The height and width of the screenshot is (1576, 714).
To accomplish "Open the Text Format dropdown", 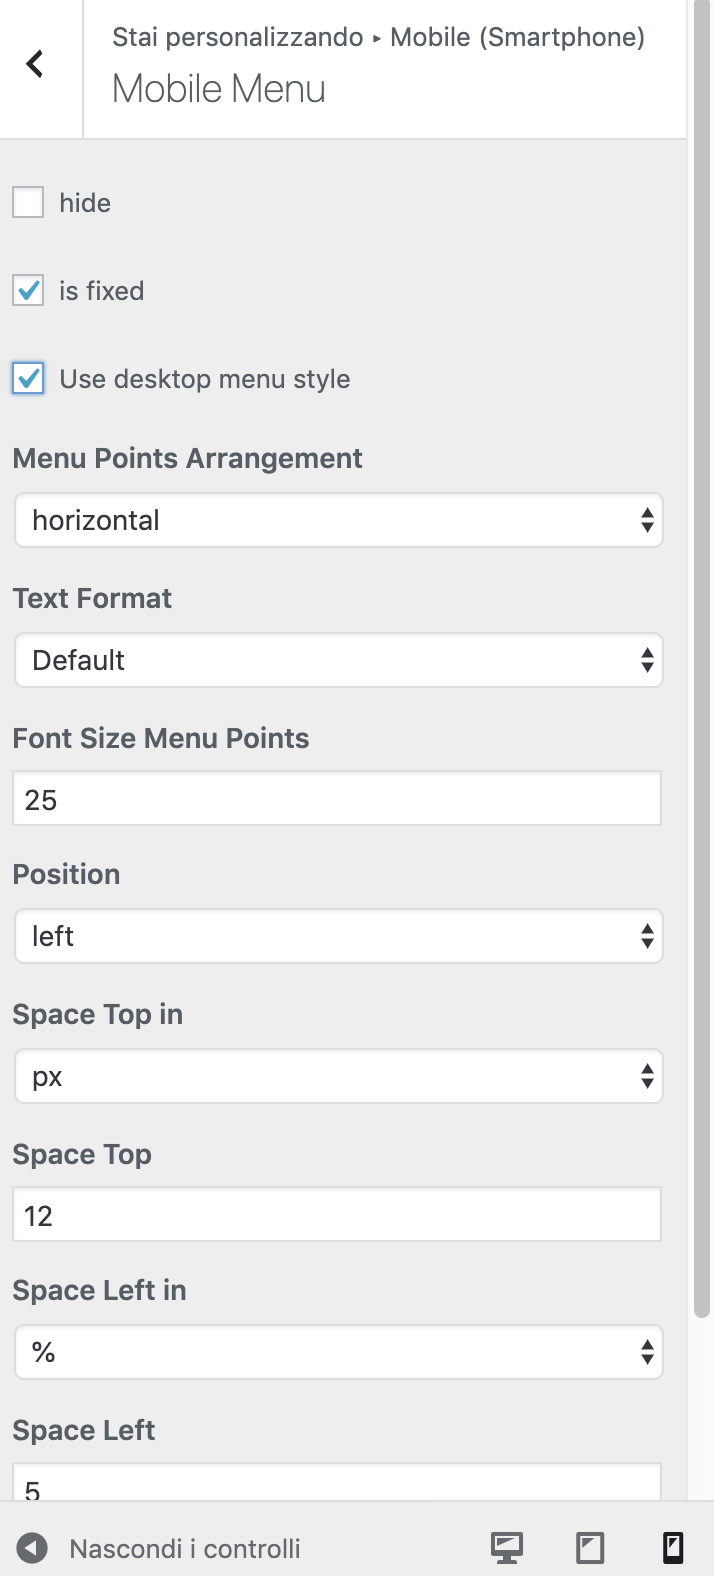I will click(338, 660).
